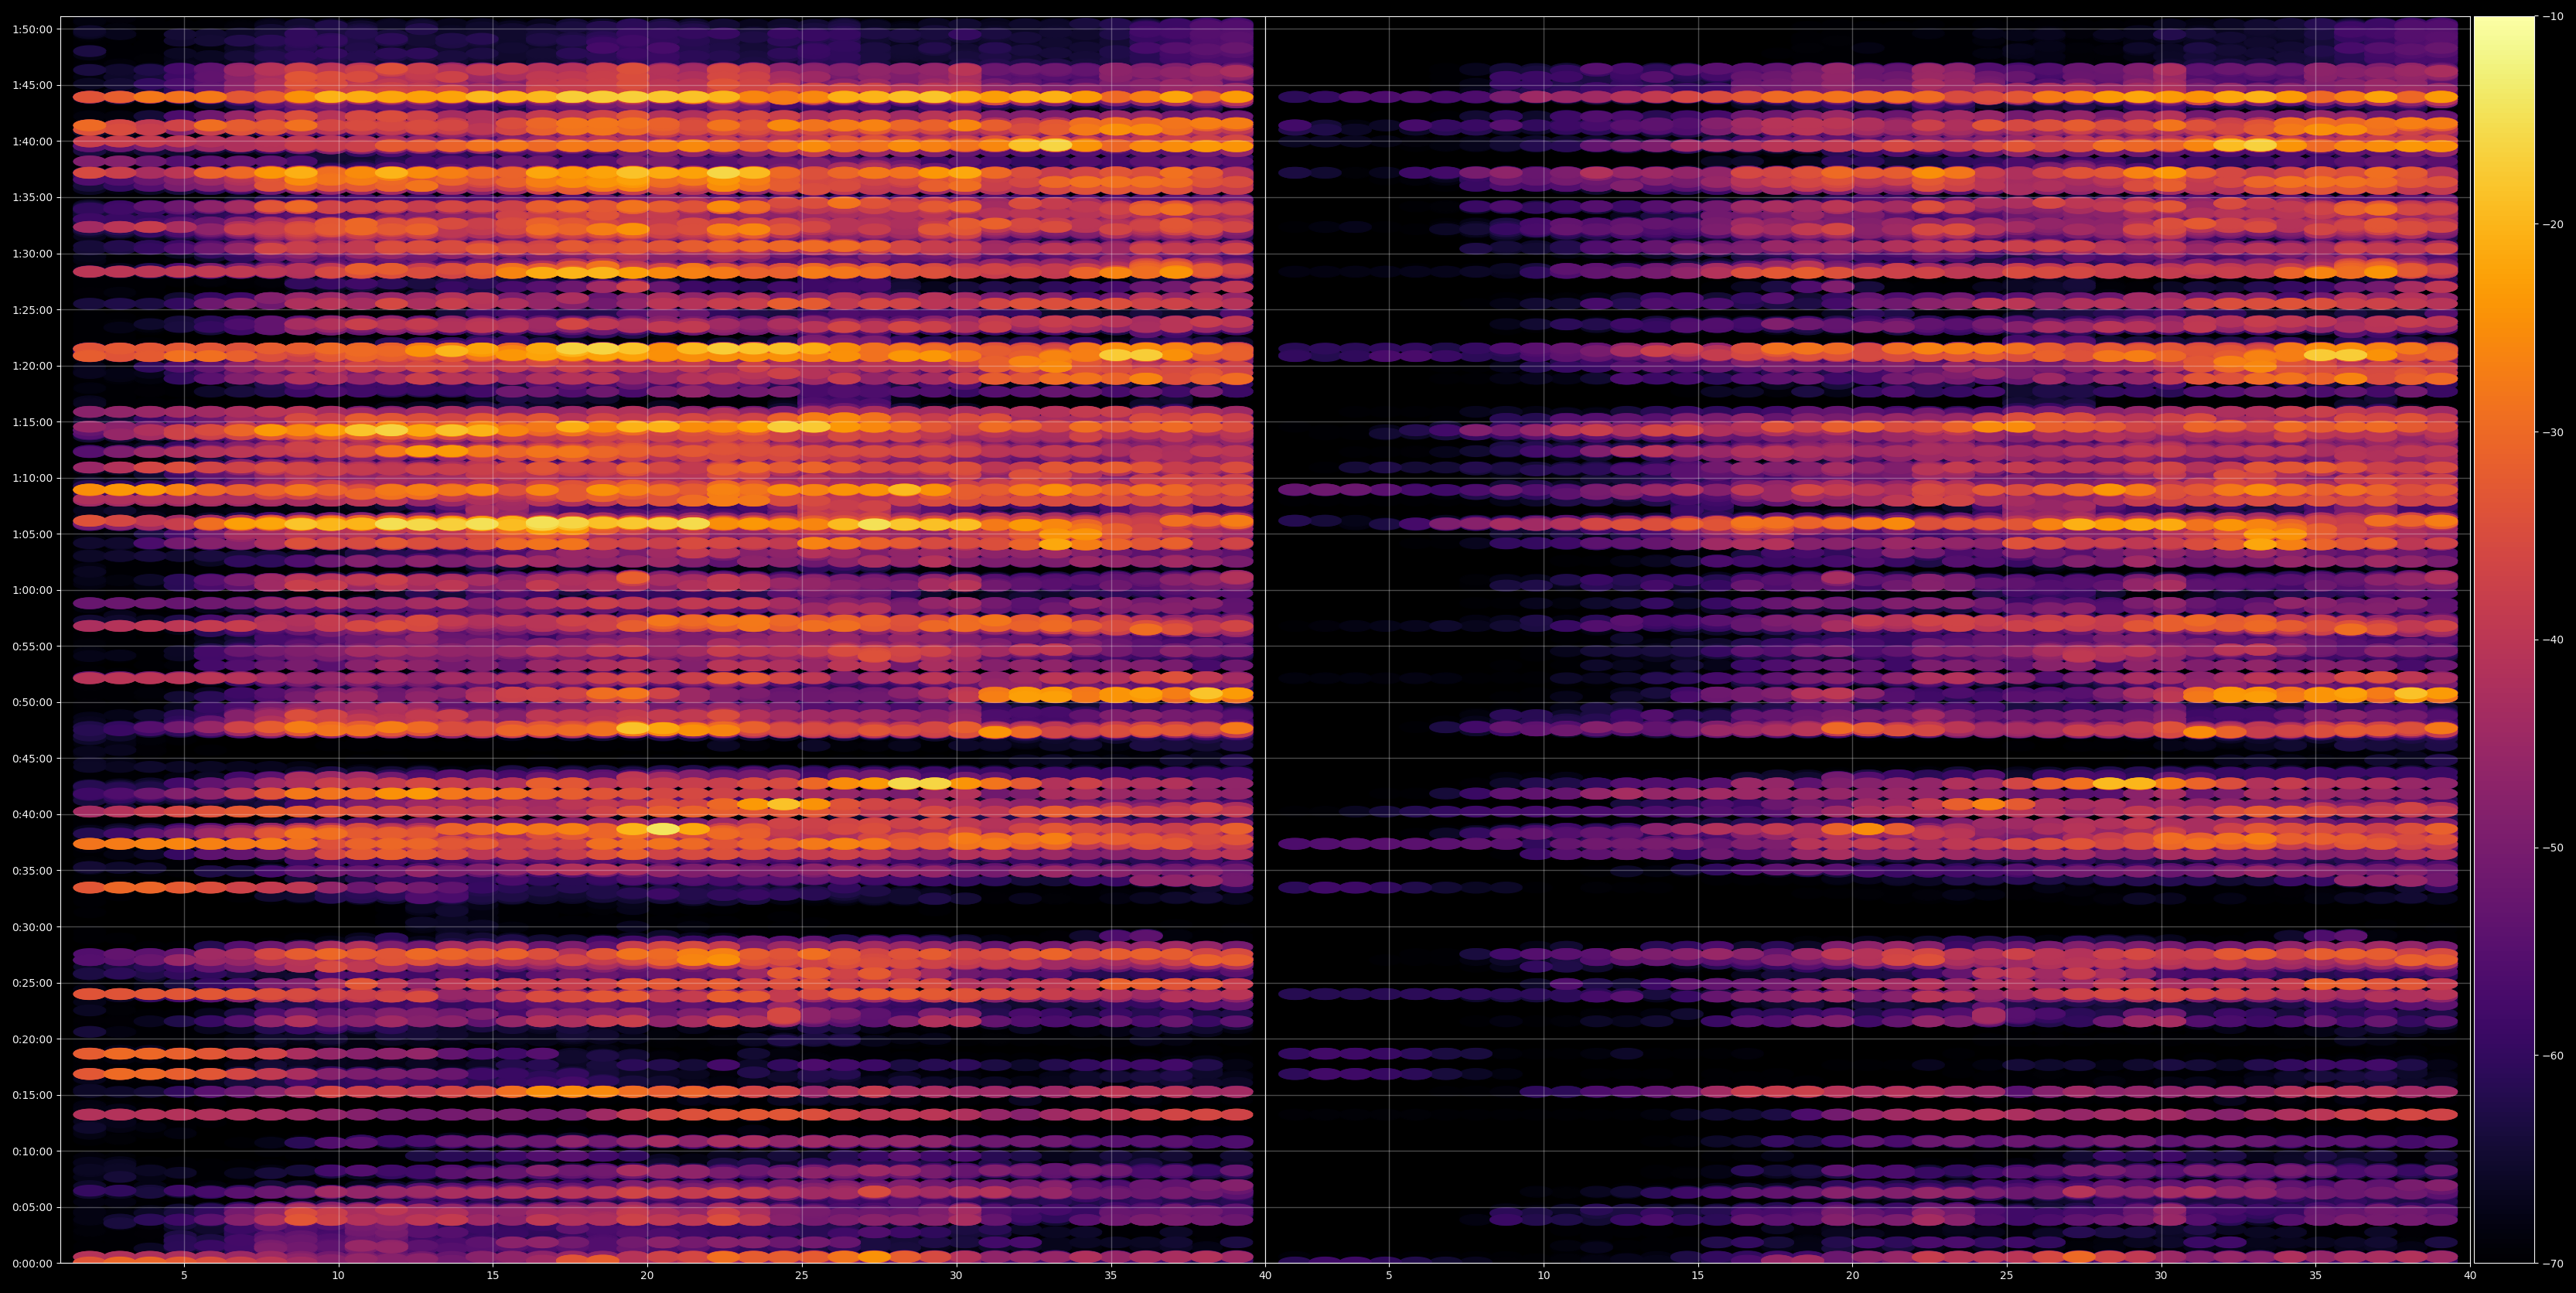Click the 0:00:00 y-axis tick label
The width and height of the screenshot is (2576, 1293).
point(32,1263)
